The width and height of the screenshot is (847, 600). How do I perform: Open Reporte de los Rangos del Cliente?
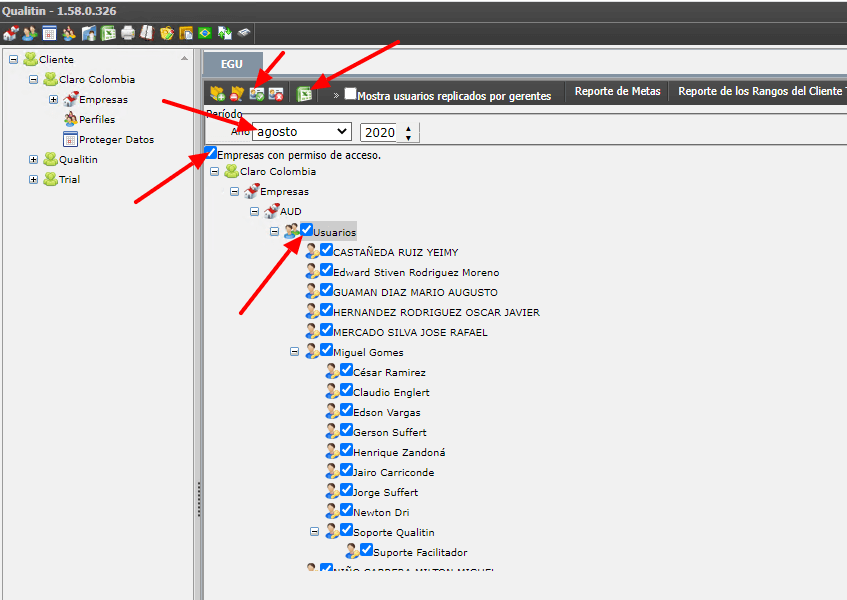pos(762,91)
